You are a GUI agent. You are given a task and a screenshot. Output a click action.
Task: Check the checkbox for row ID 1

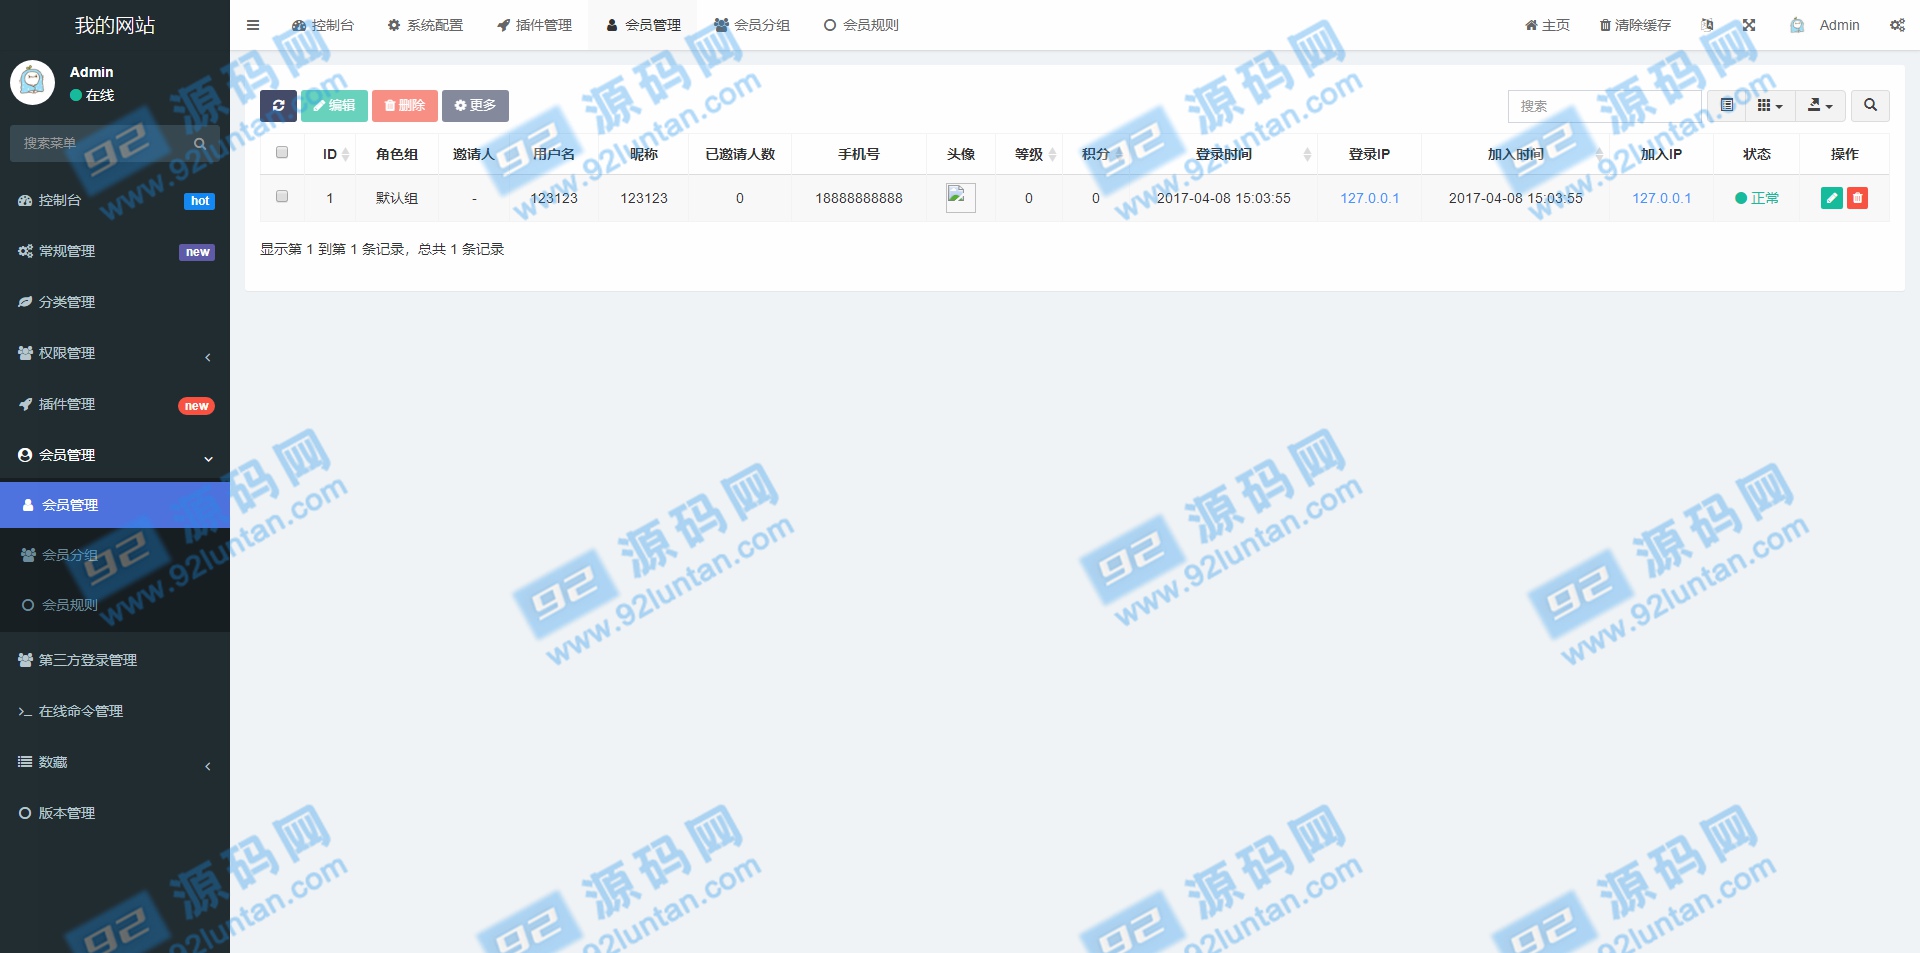coord(282,196)
